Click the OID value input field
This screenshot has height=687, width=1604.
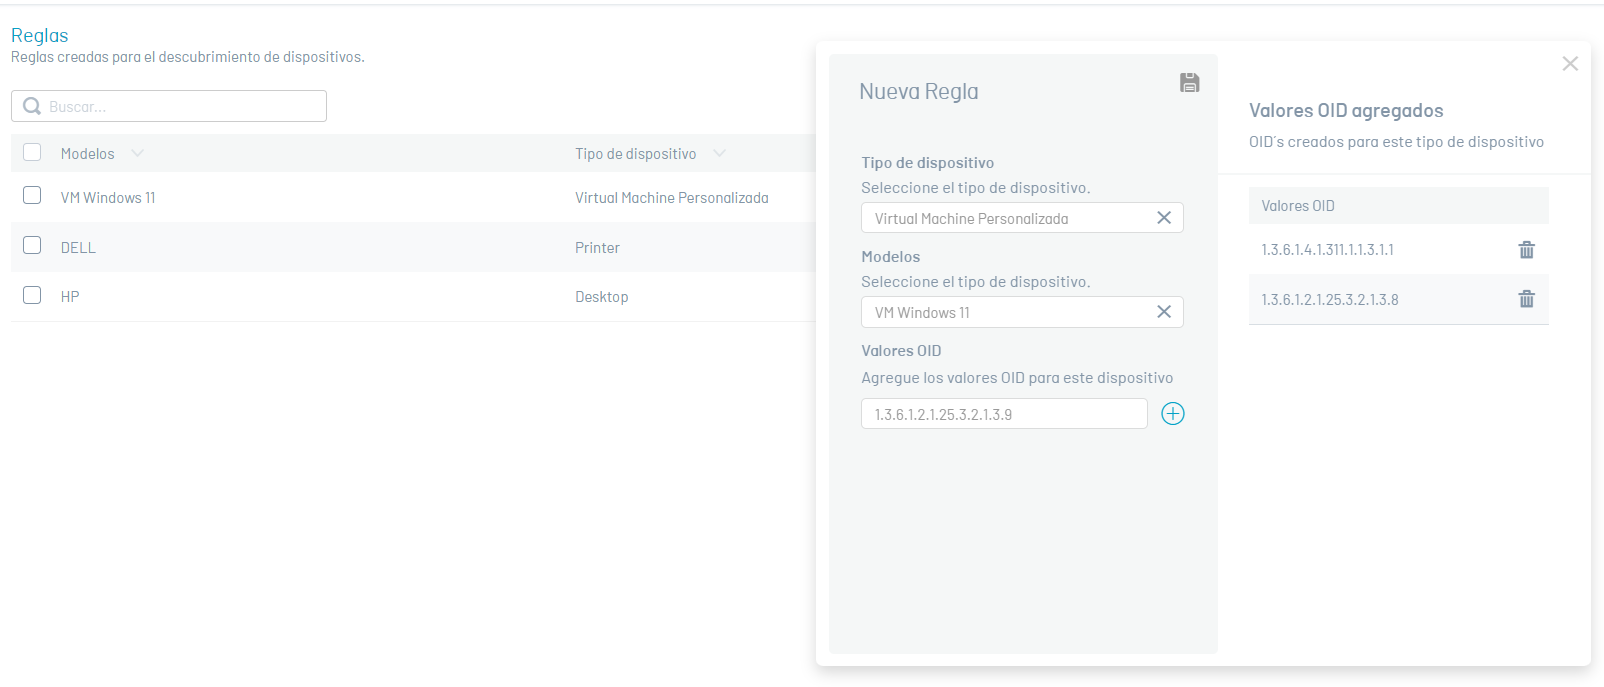[x=1003, y=414]
